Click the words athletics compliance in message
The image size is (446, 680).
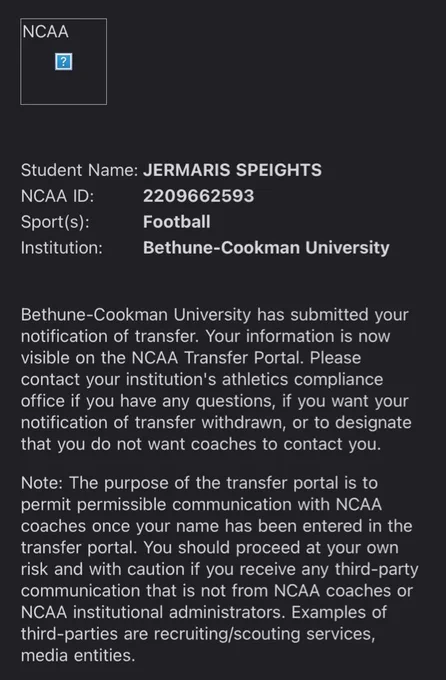tap(302, 379)
